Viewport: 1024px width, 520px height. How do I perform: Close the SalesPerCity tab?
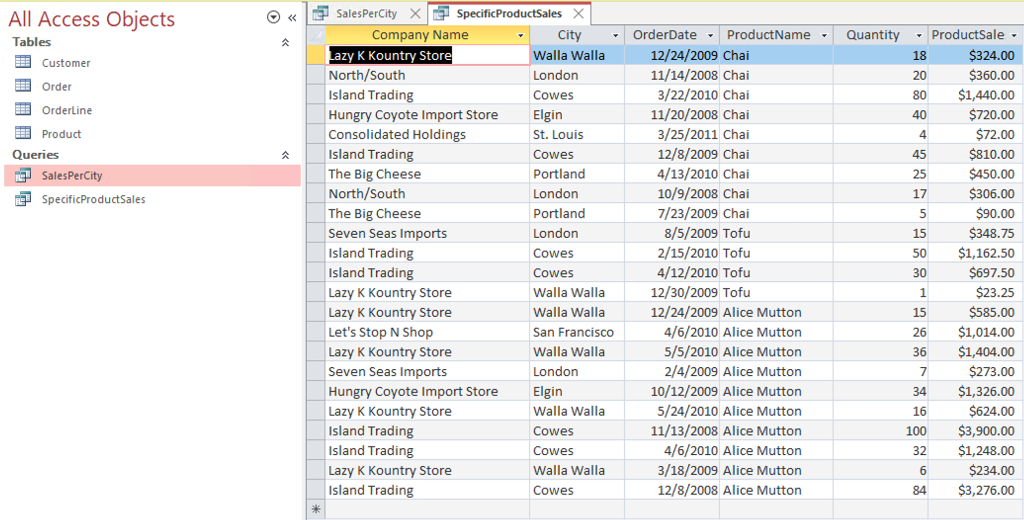pyautogui.click(x=415, y=13)
